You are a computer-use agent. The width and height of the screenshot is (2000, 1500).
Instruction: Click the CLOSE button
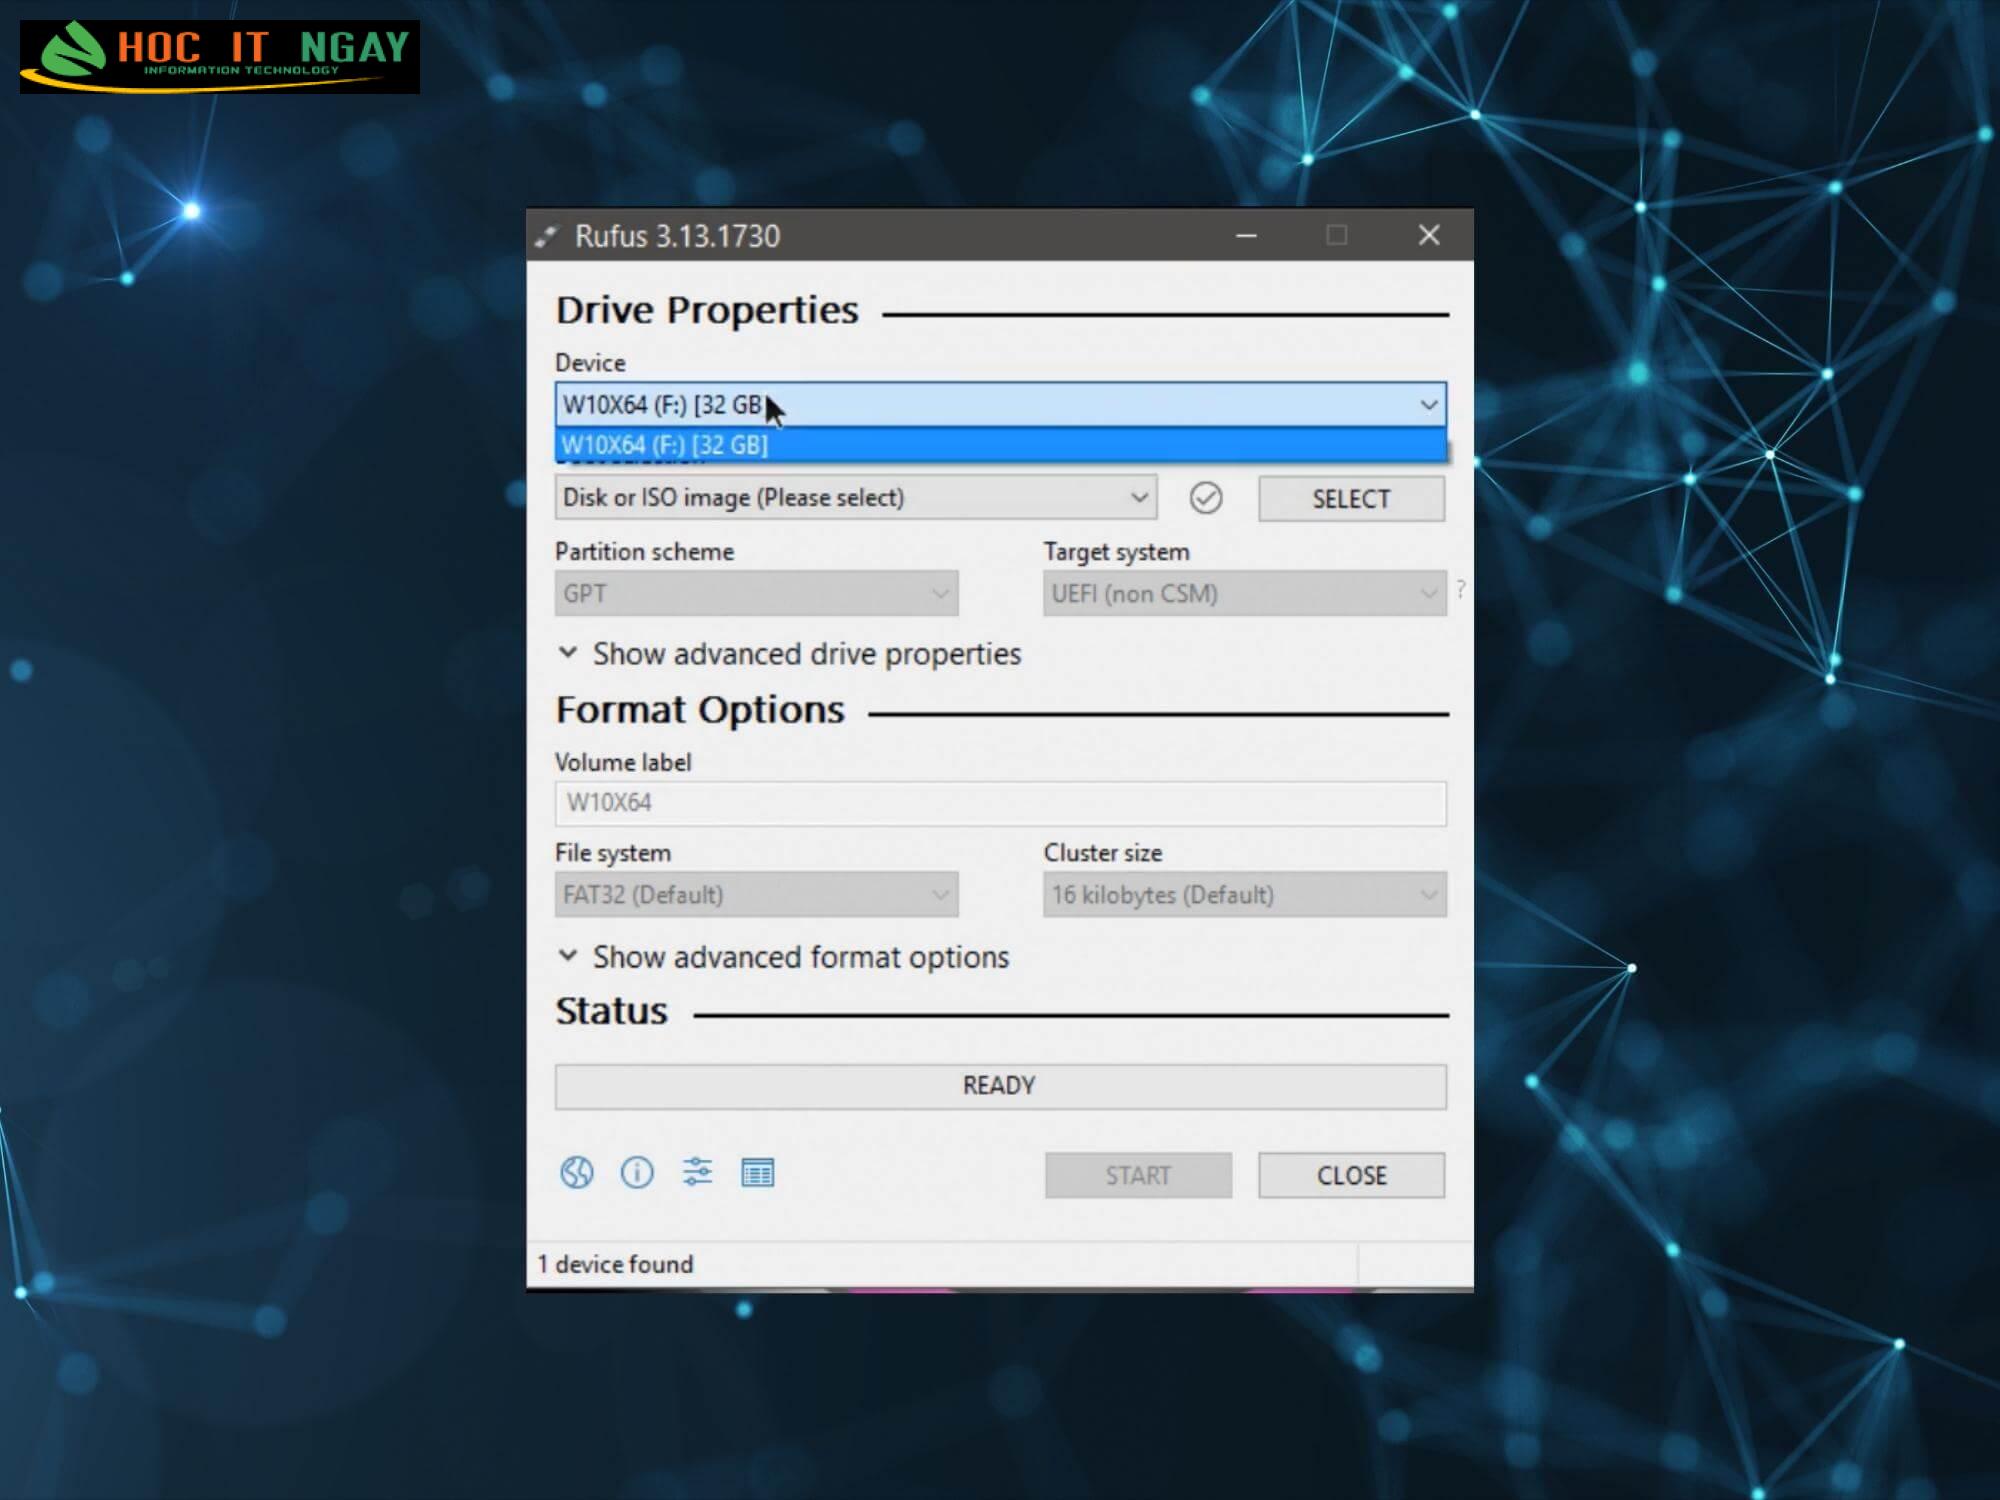[x=1351, y=1175]
